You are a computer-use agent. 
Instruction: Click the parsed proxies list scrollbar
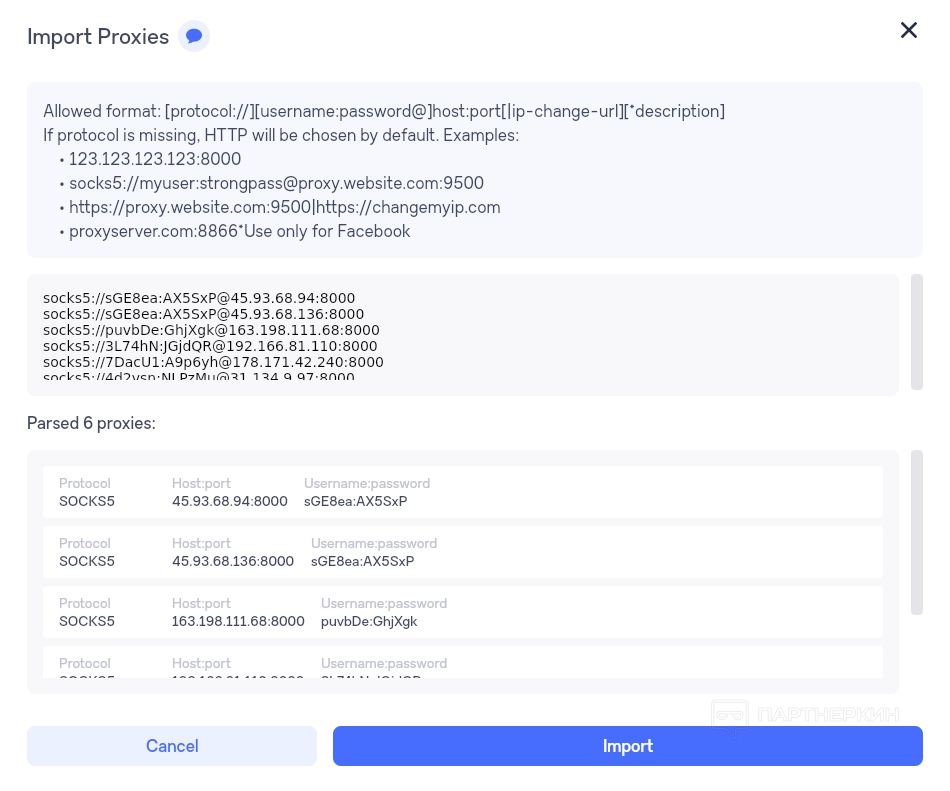coord(917,532)
